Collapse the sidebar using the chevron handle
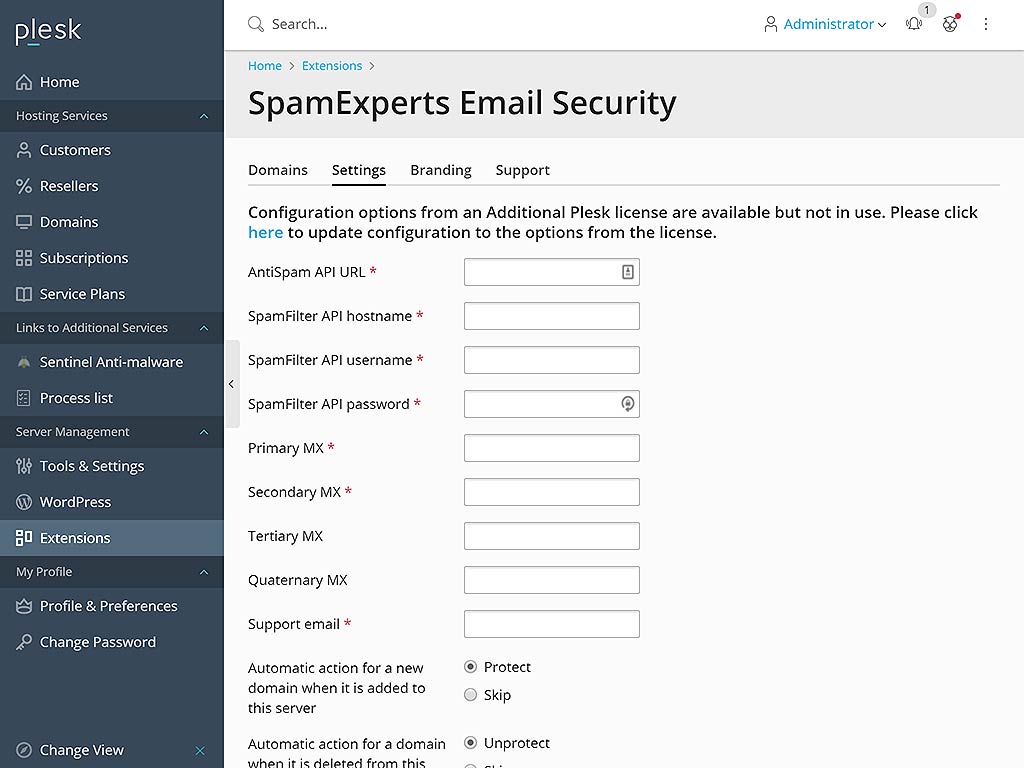 pyautogui.click(x=232, y=383)
